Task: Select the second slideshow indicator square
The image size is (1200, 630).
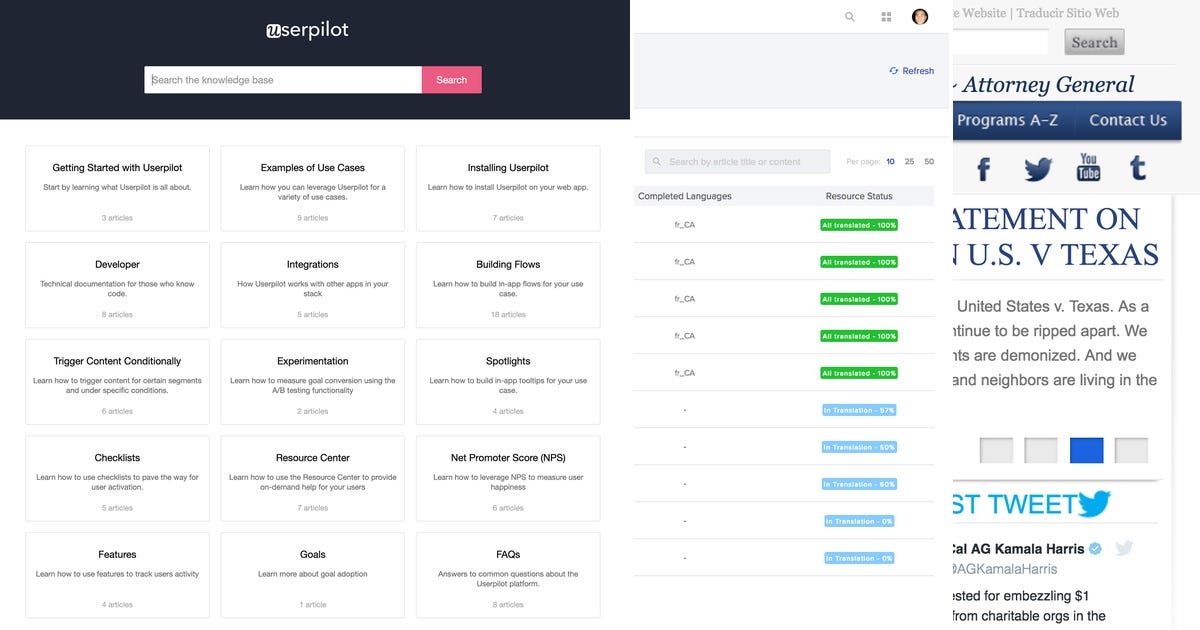Action: (1041, 451)
